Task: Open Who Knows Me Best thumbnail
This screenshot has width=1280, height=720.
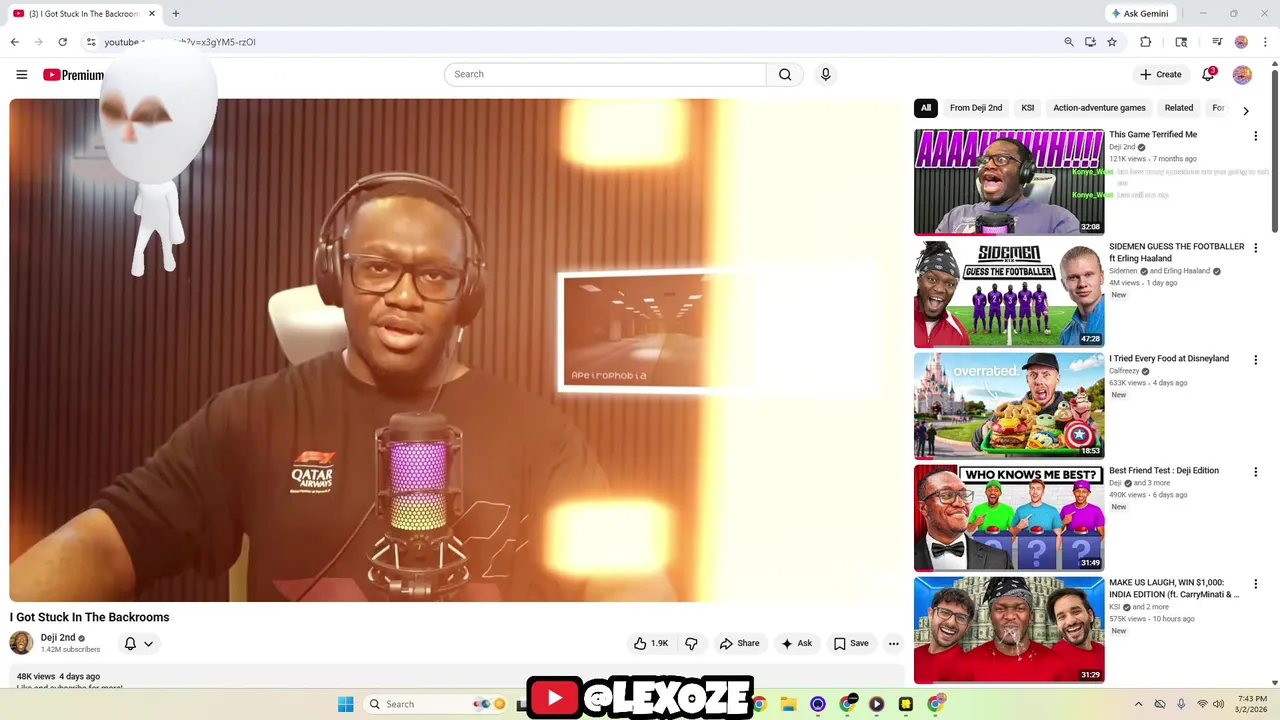Action: 1009,518
